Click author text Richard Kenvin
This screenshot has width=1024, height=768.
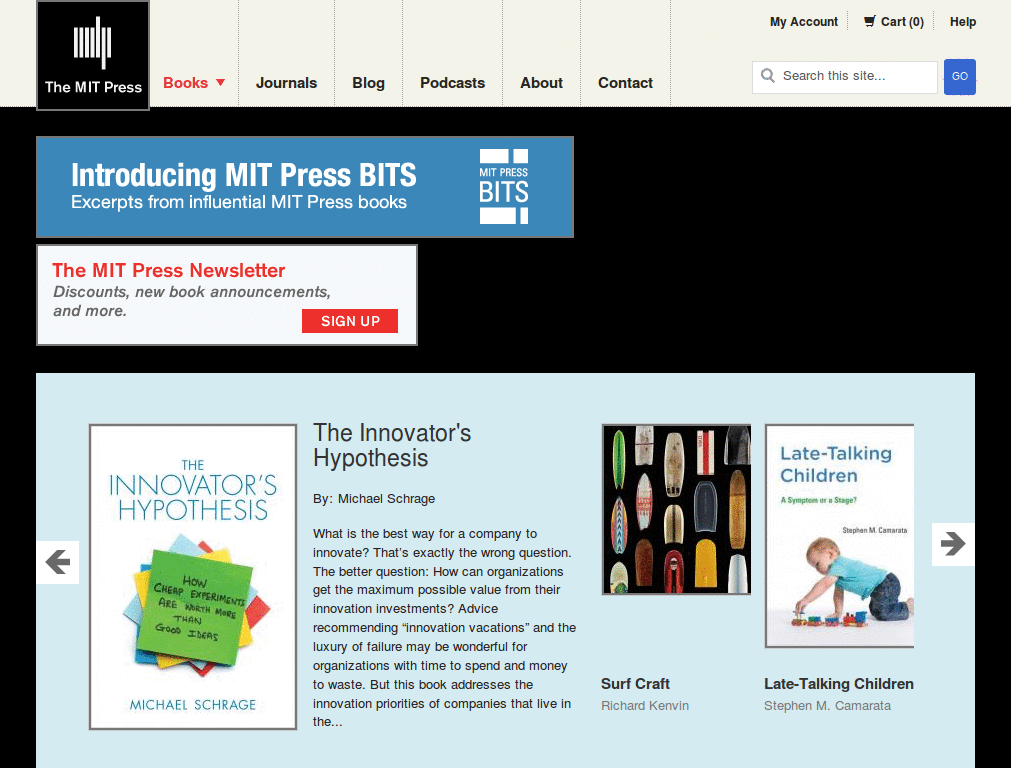[x=645, y=705]
